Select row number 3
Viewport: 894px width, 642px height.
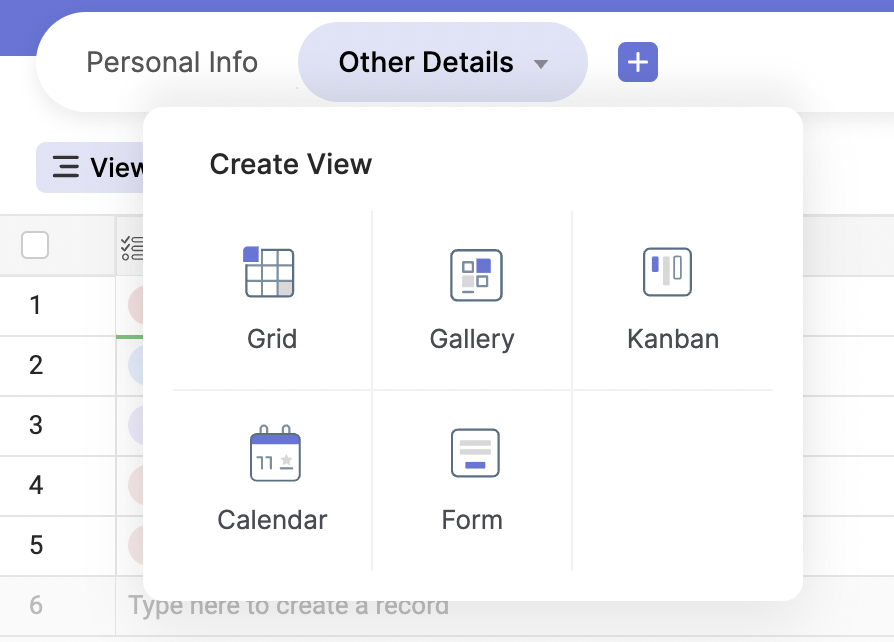pos(36,425)
